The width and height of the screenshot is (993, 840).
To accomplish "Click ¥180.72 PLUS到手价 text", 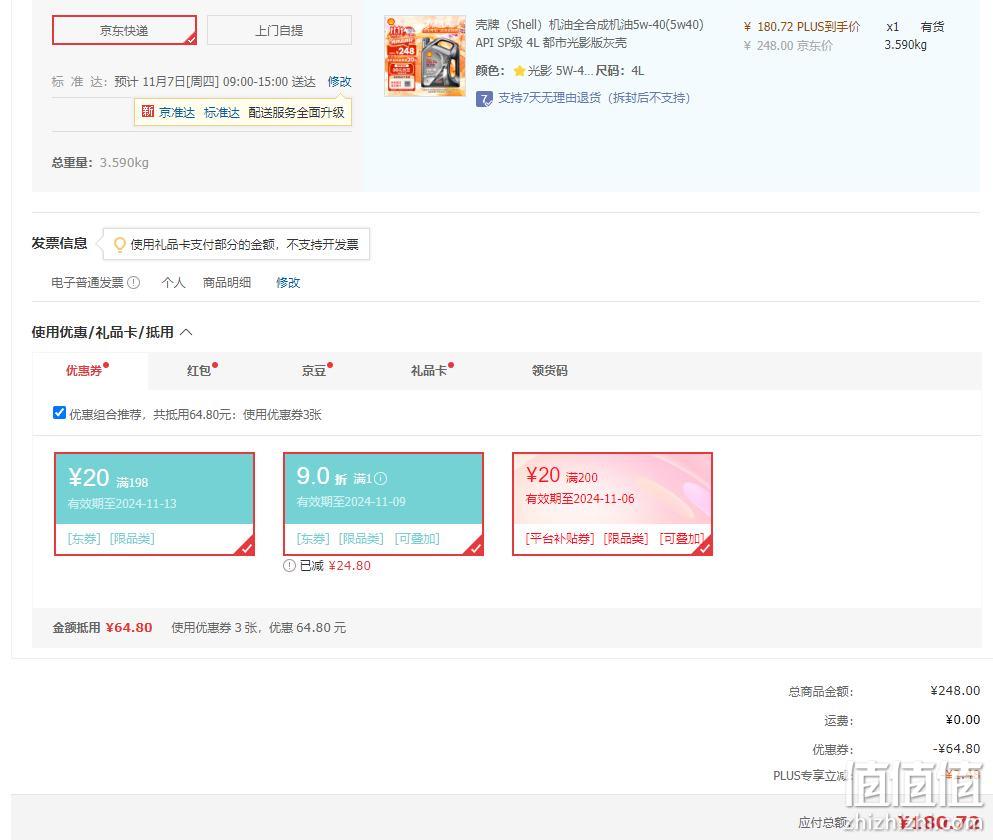I will pos(802,27).
